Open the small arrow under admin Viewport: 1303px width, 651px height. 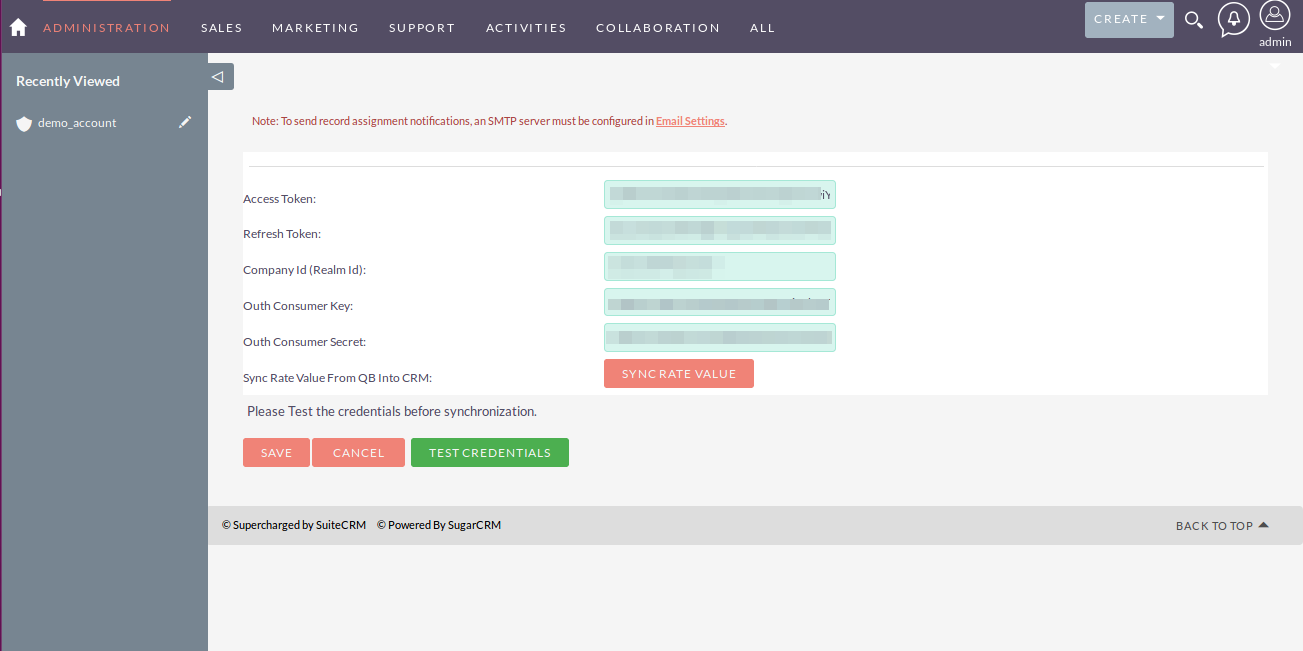click(1275, 66)
